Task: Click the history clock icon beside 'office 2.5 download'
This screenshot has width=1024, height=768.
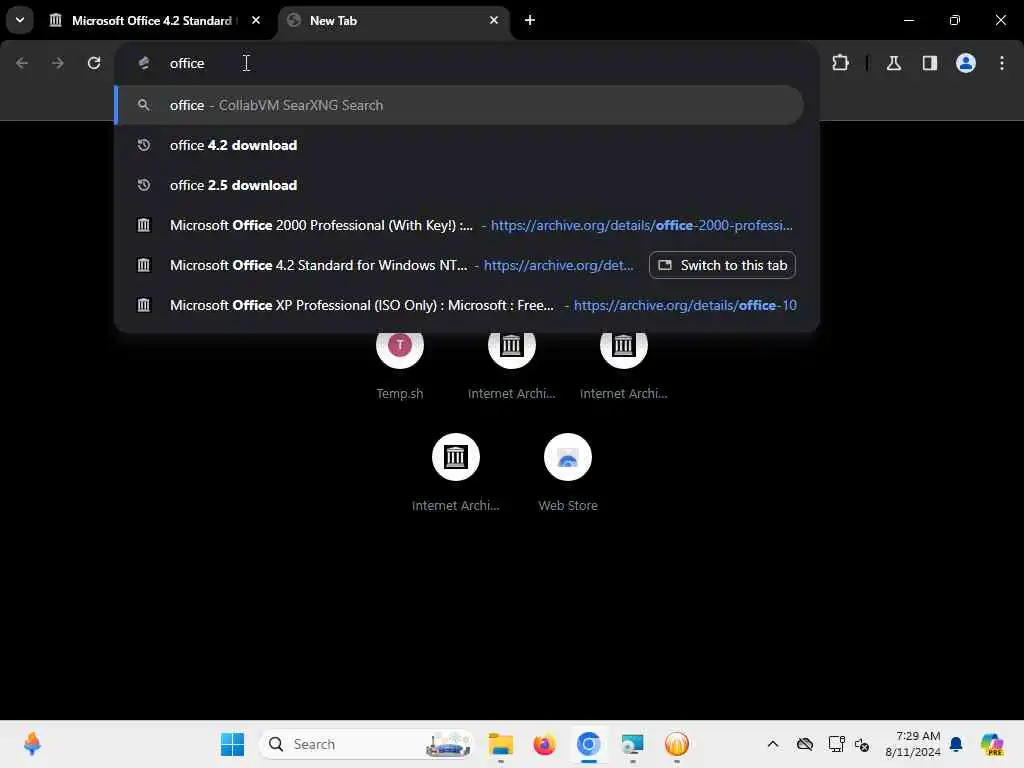Action: [x=144, y=185]
